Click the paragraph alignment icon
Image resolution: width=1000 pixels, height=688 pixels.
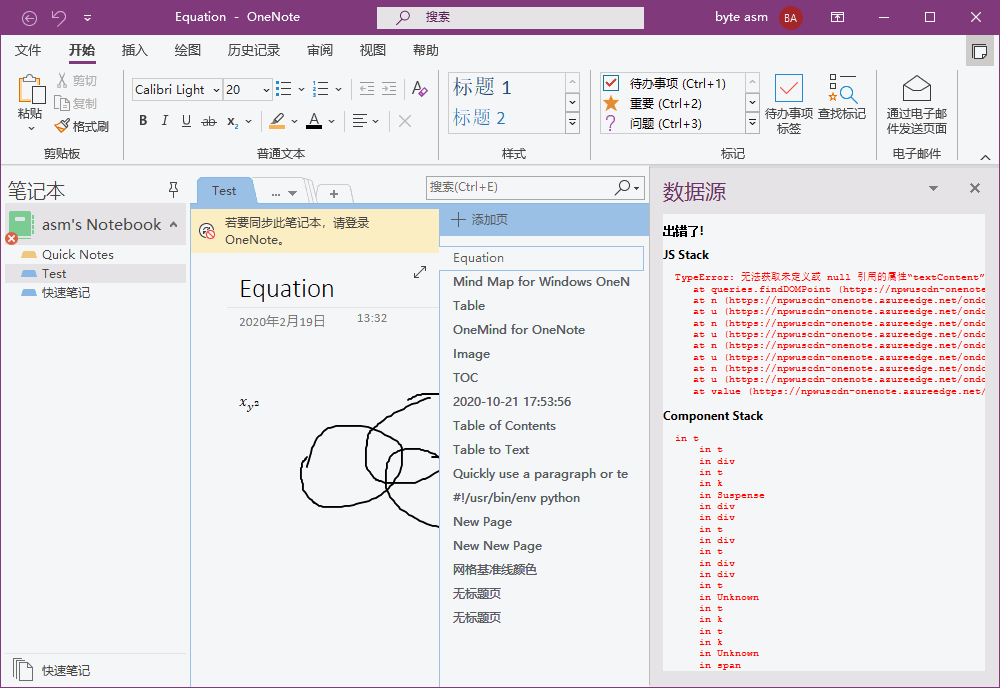tap(360, 121)
